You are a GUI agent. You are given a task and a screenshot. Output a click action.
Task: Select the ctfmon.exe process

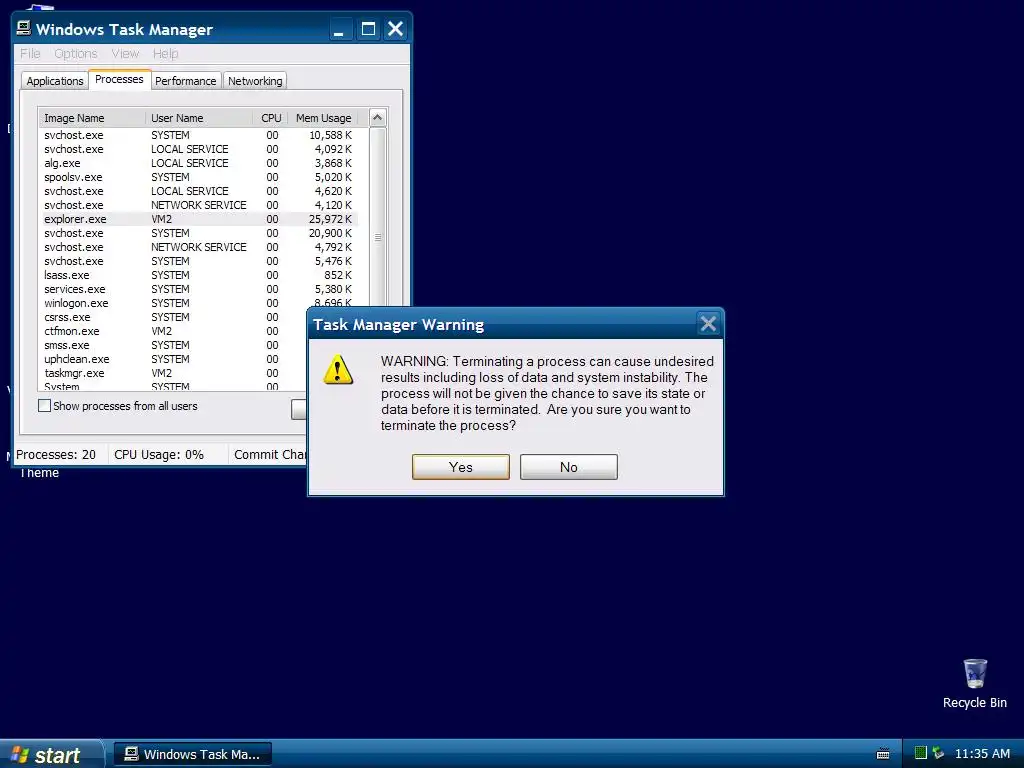pos(174,331)
